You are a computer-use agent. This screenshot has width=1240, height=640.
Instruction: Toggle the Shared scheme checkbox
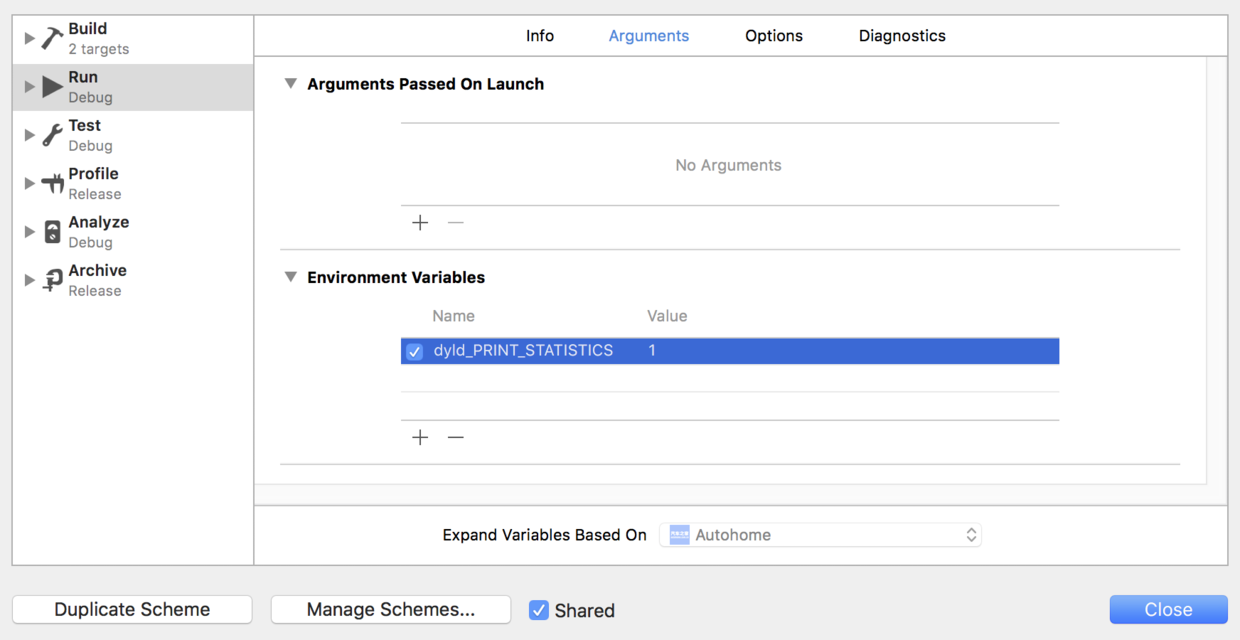539,610
